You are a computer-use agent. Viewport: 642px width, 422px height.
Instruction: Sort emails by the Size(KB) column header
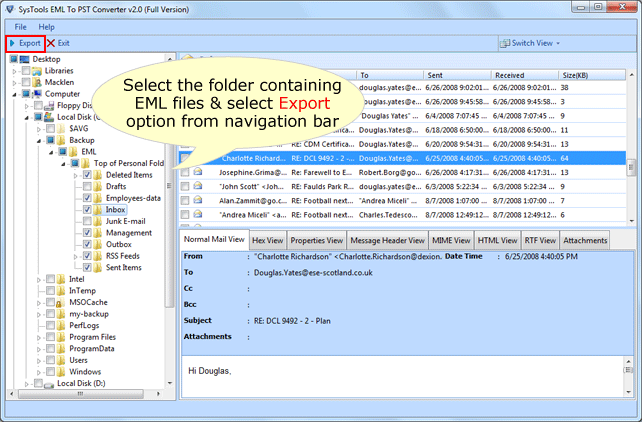[x=592, y=75]
